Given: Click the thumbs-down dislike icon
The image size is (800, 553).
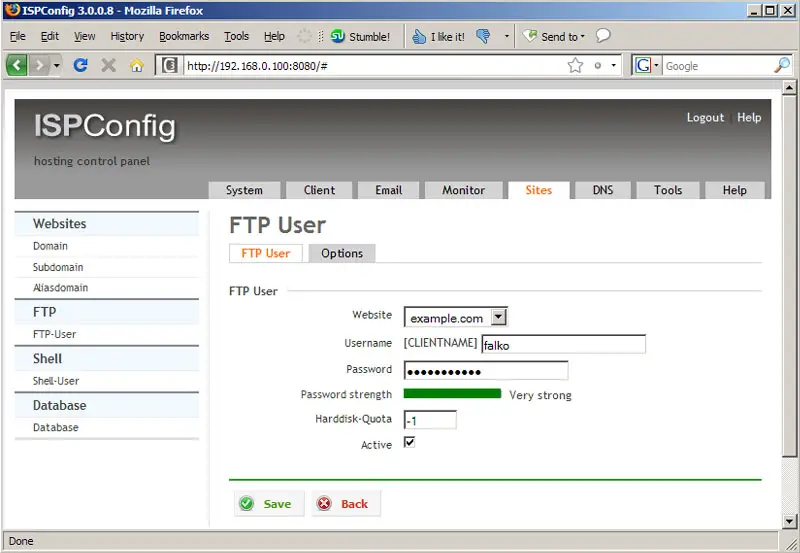Looking at the screenshot, I should (483, 36).
